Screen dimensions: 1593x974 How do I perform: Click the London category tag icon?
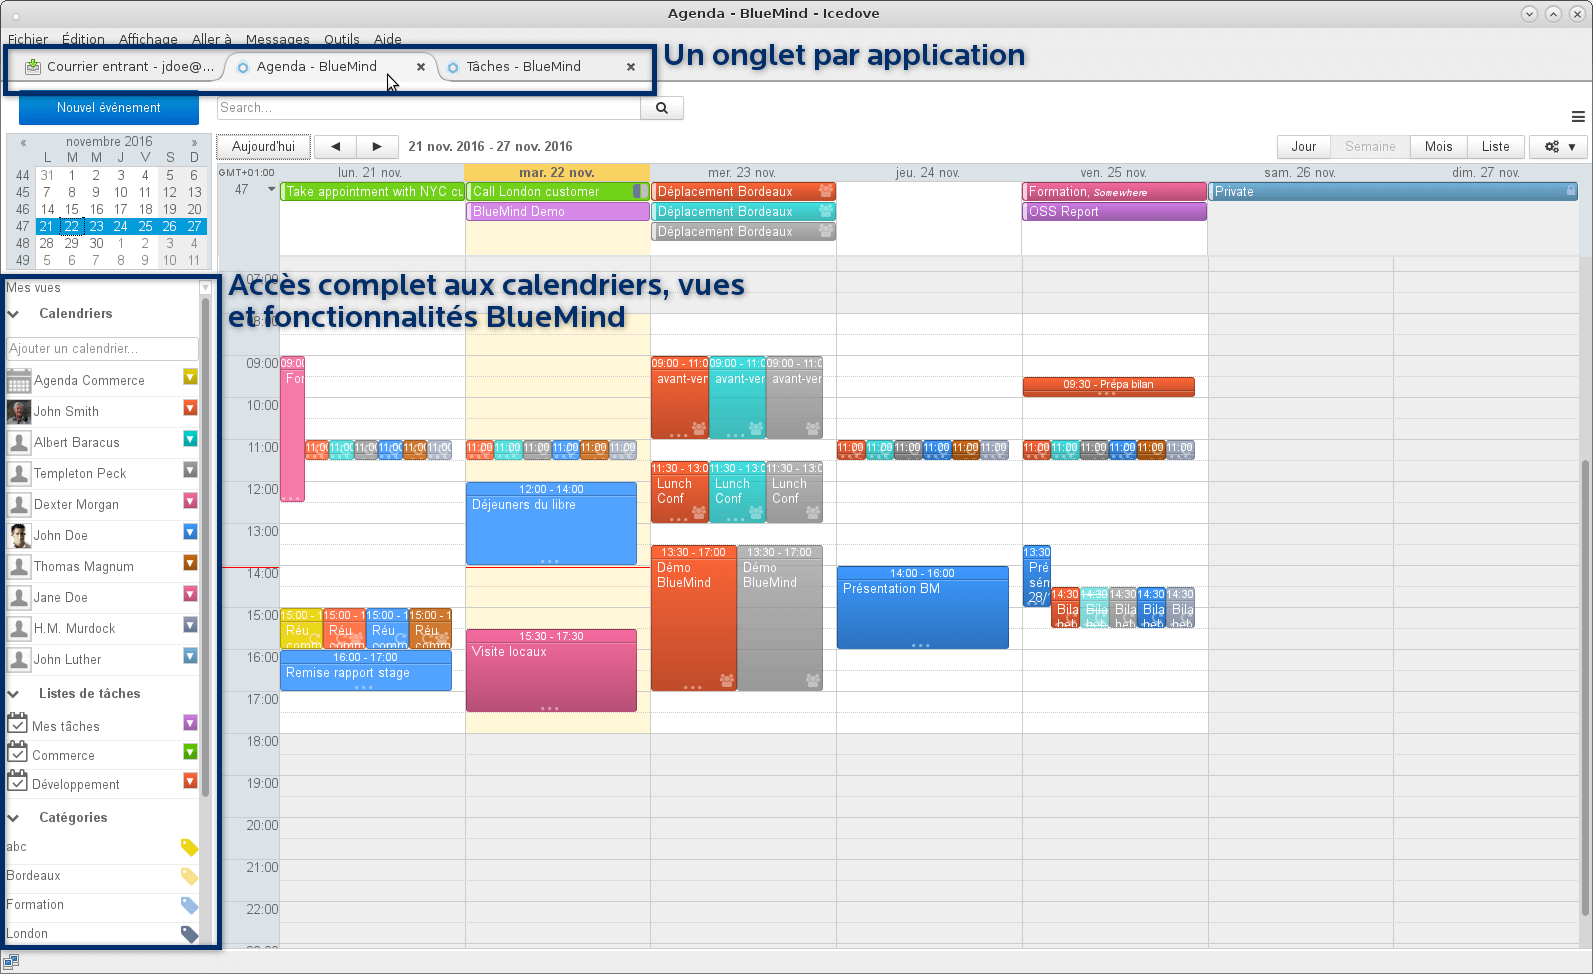(x=188, y=934)
